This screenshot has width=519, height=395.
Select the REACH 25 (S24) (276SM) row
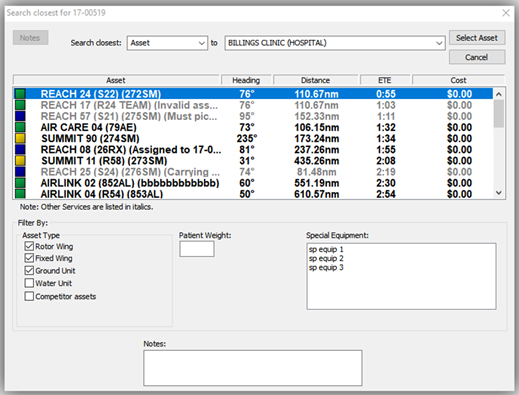coord(253,172)
